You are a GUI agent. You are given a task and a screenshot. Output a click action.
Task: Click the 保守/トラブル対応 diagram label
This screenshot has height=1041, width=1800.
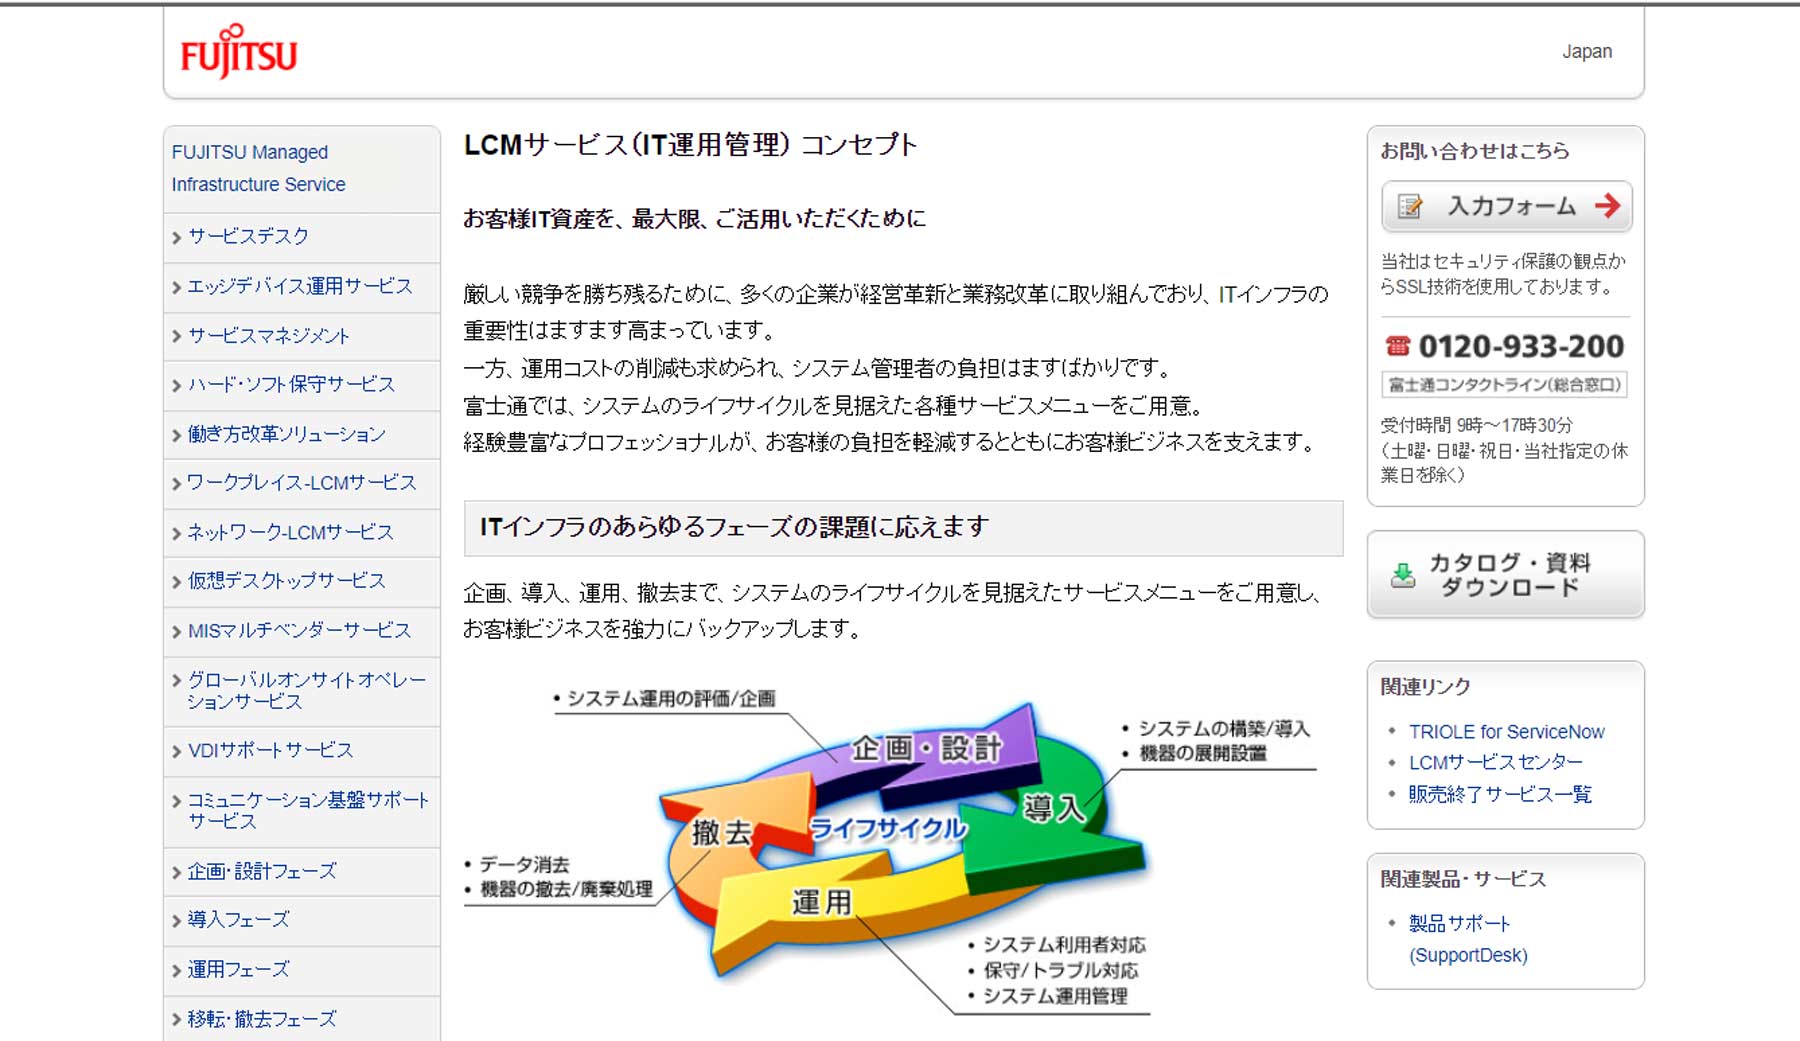click(1060, 970)
